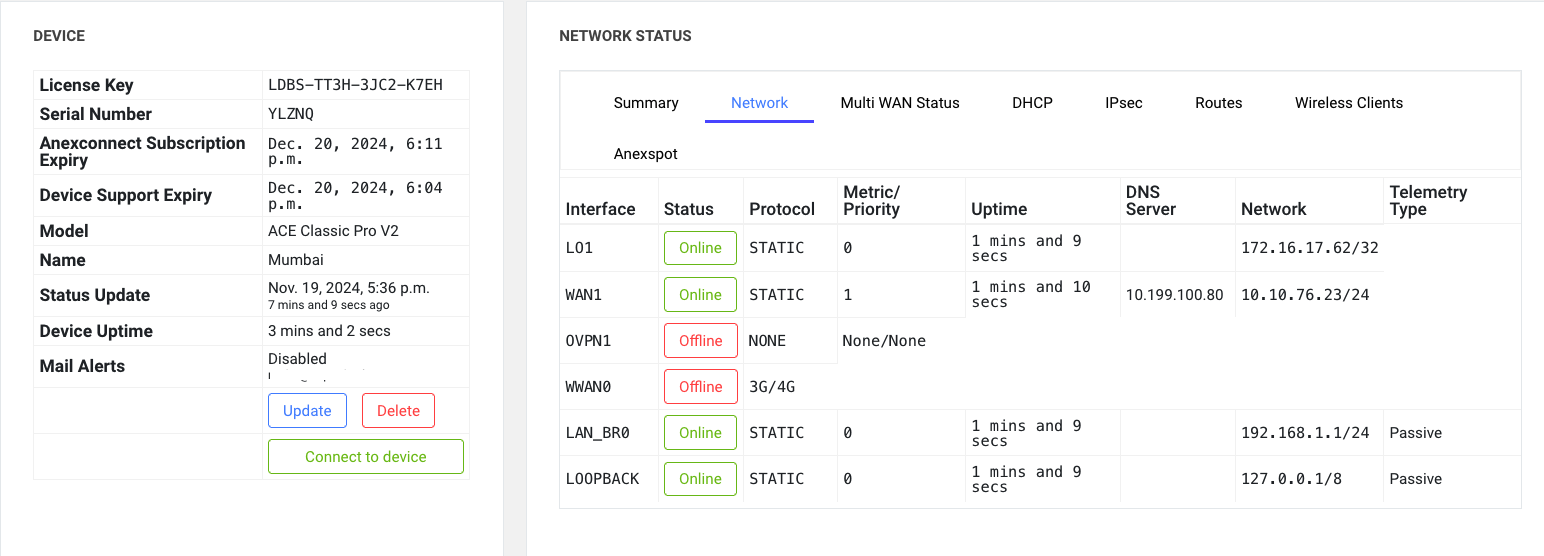
Task: Switch to the Routes tab
Action: pos(1218,103)
